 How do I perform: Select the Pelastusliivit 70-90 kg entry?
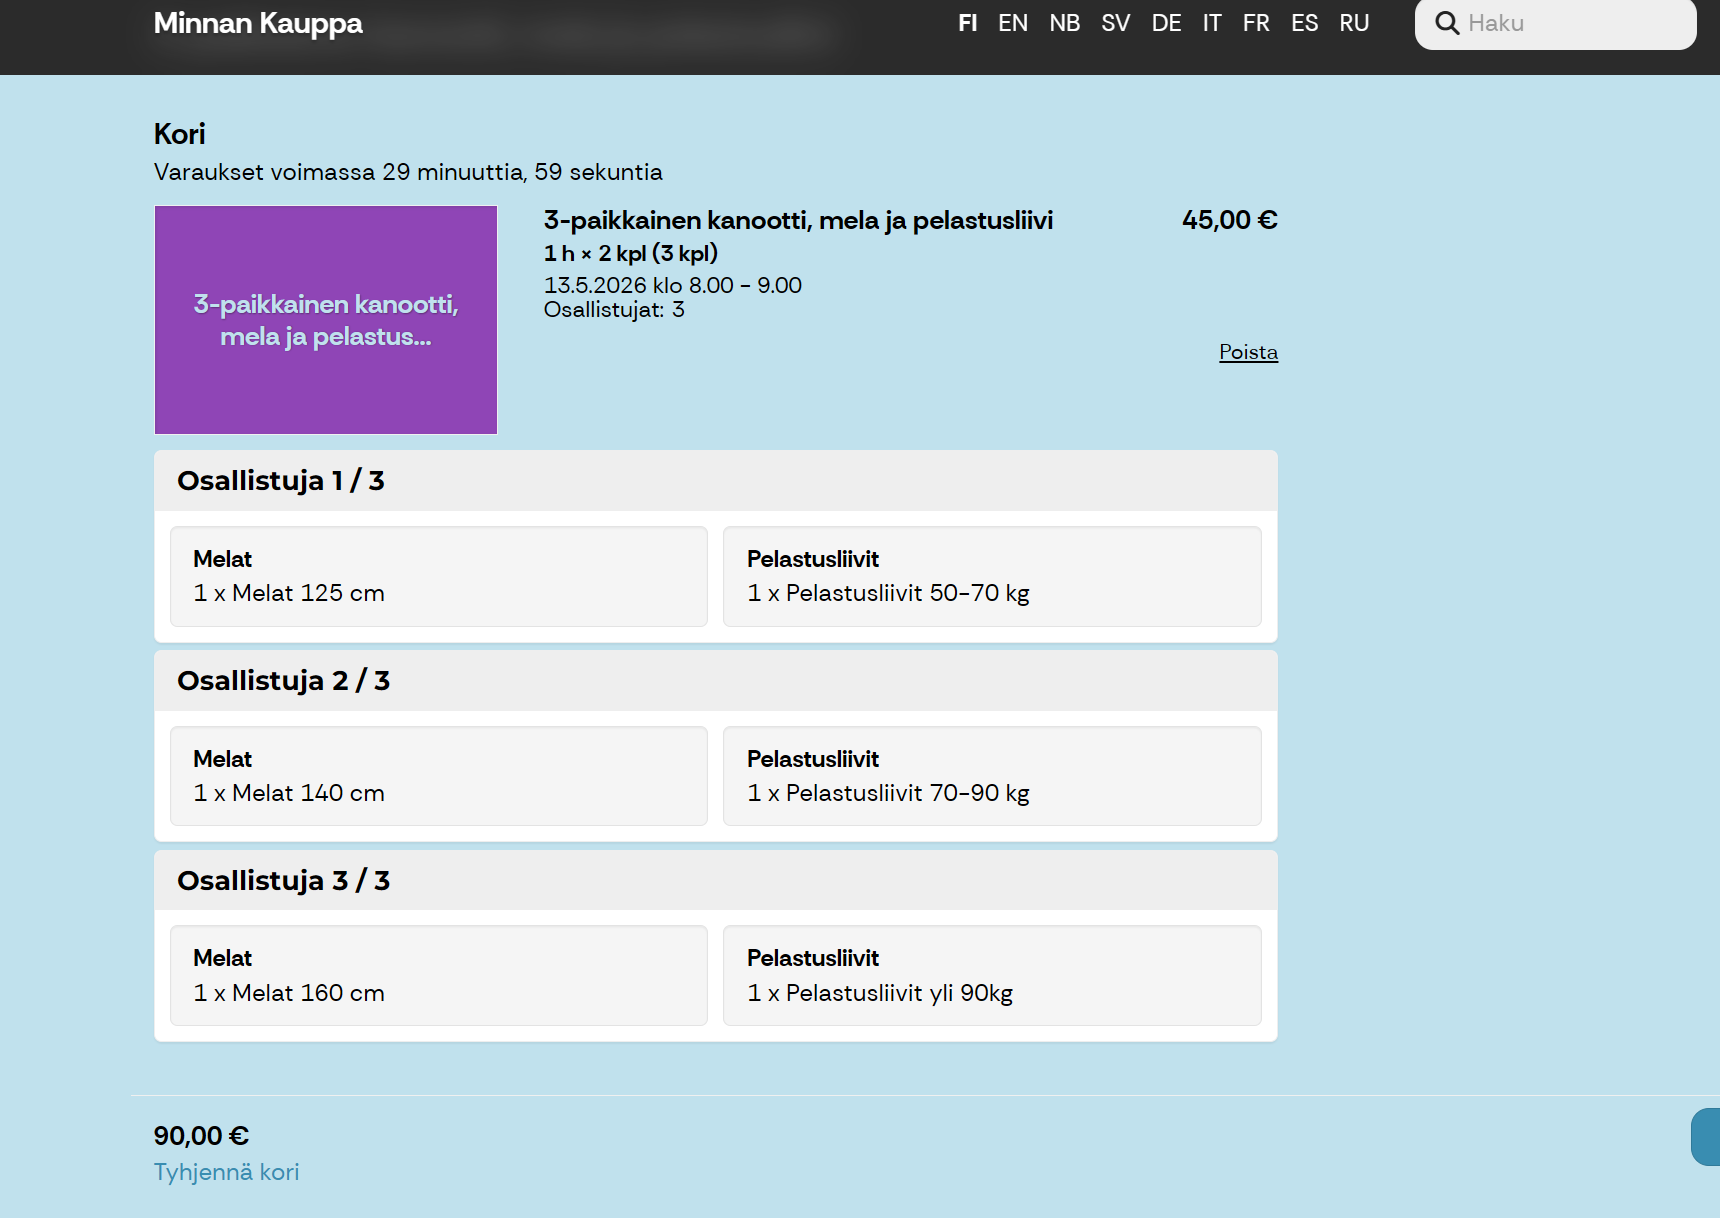[992, 776]
